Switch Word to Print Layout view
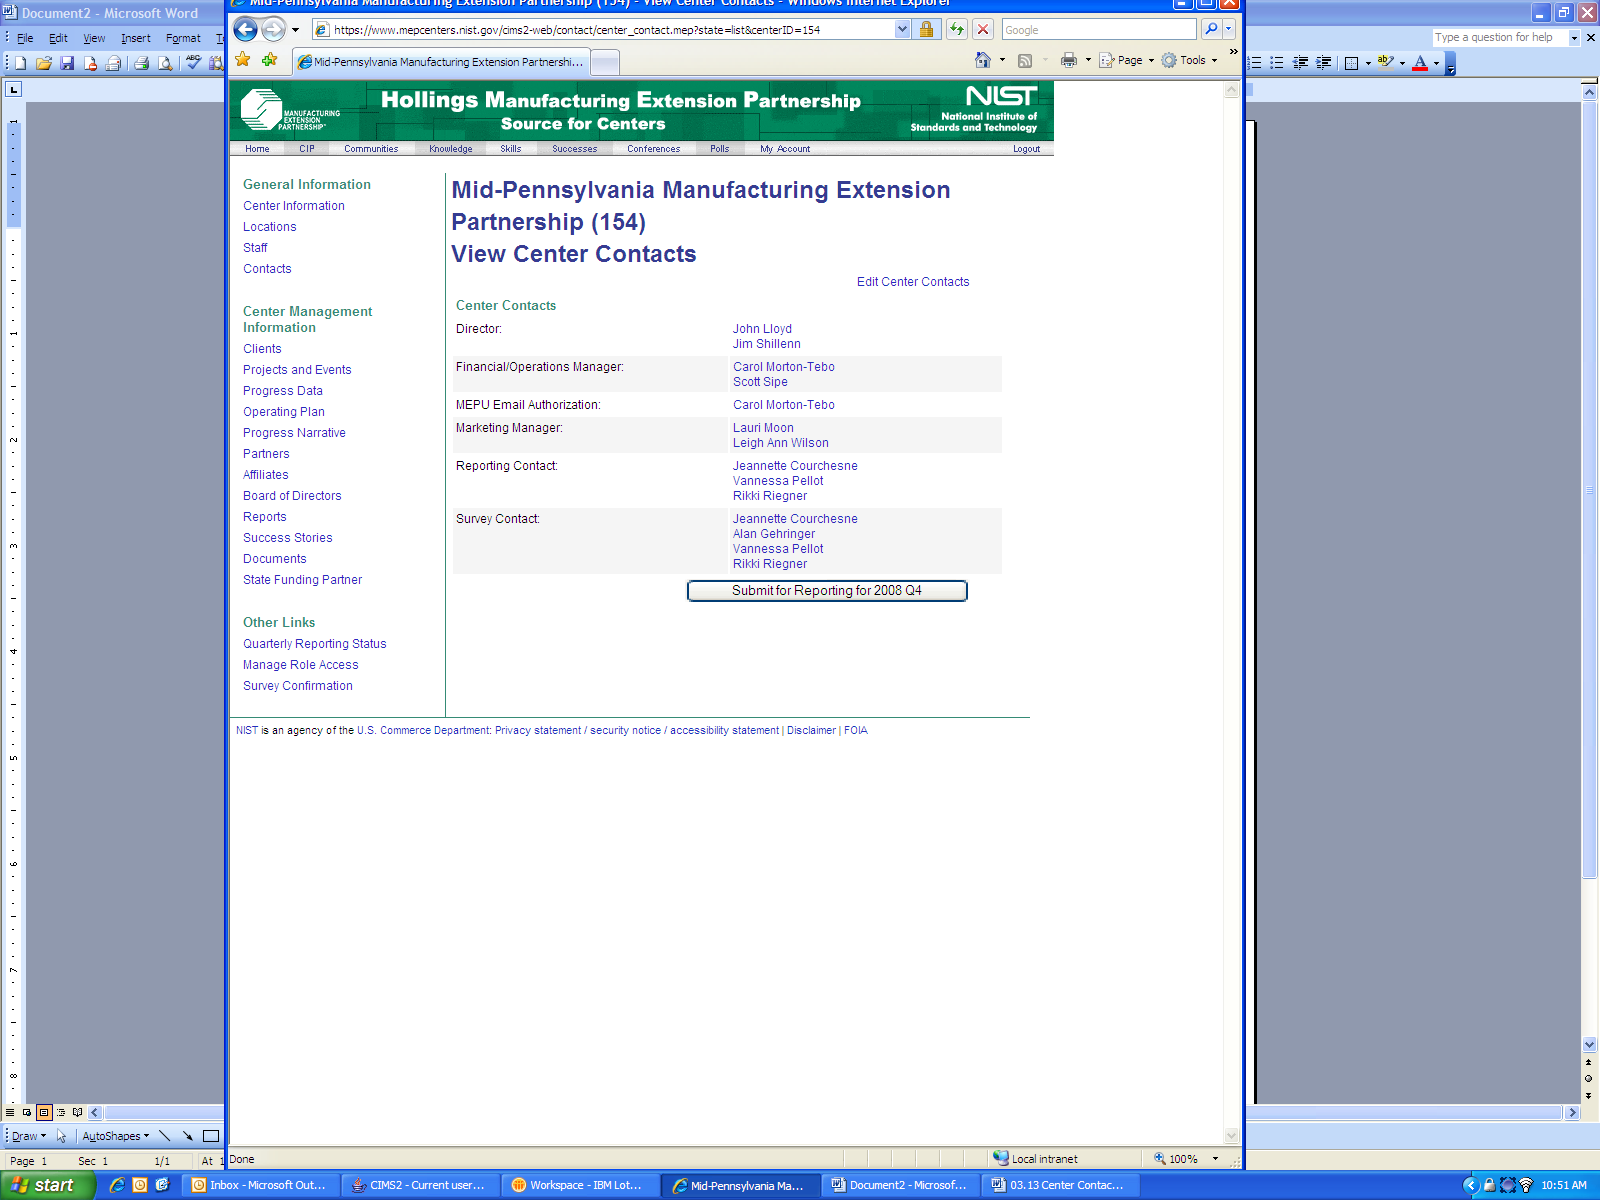Viewport: 1600px width, 1200px height. coord(44,1112)
